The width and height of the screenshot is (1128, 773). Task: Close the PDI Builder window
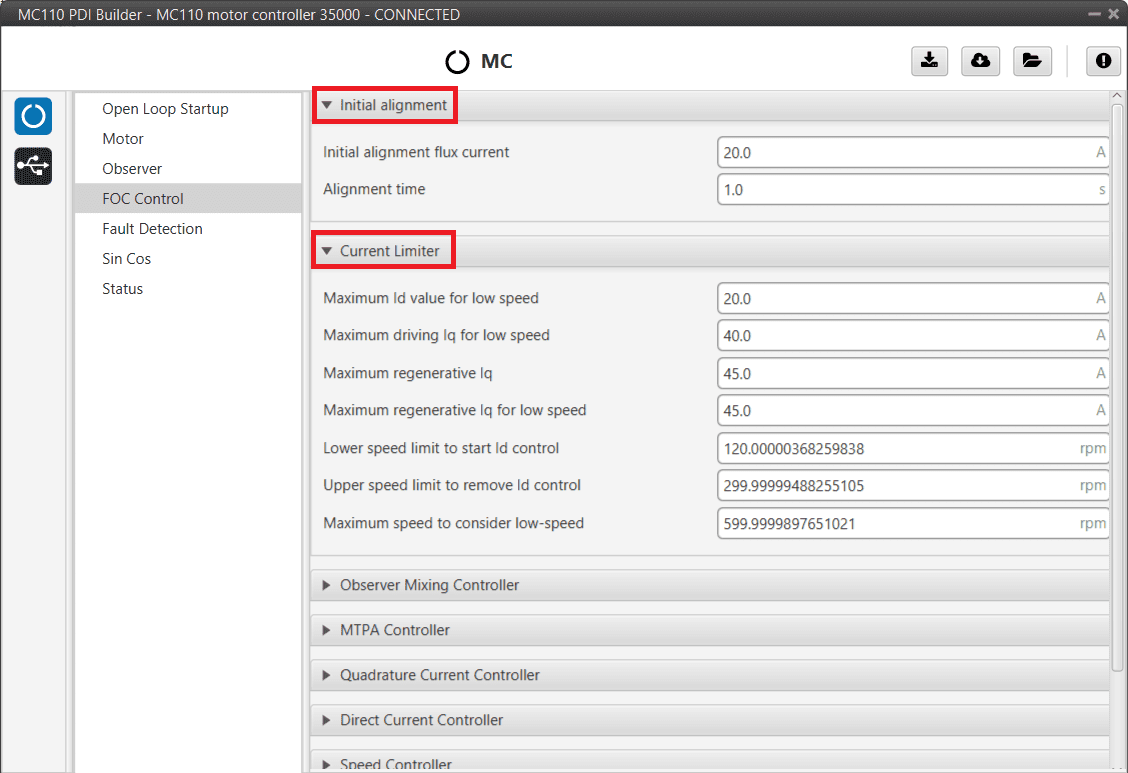1114,14
